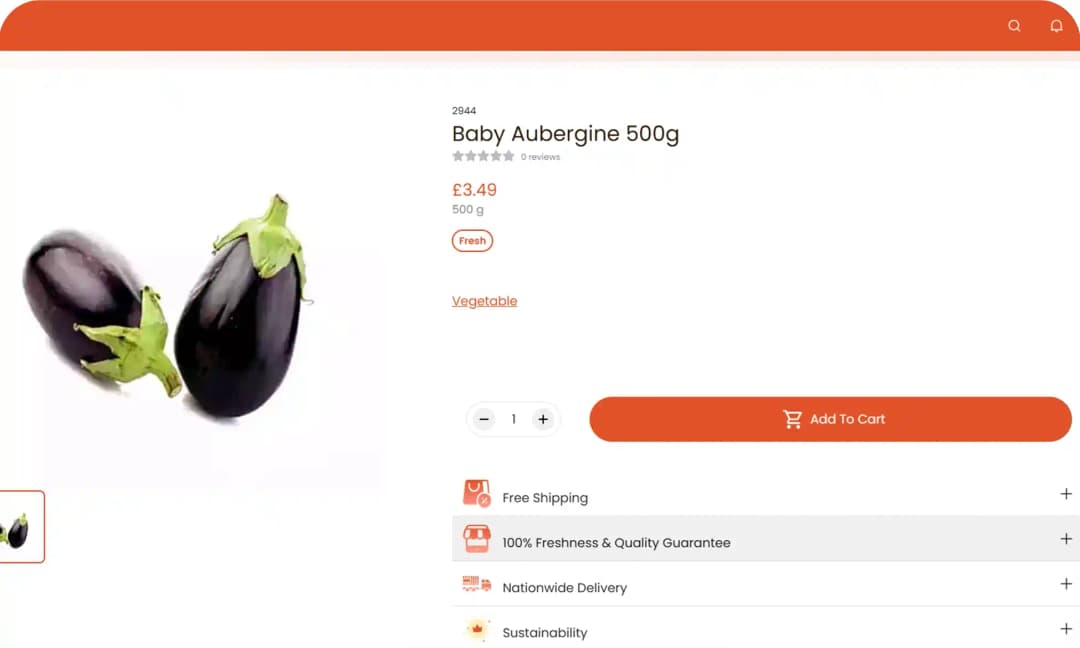Click the Freshness Guarantee storefront icon
Screen dimensions: 1080x648
[477, 540]
